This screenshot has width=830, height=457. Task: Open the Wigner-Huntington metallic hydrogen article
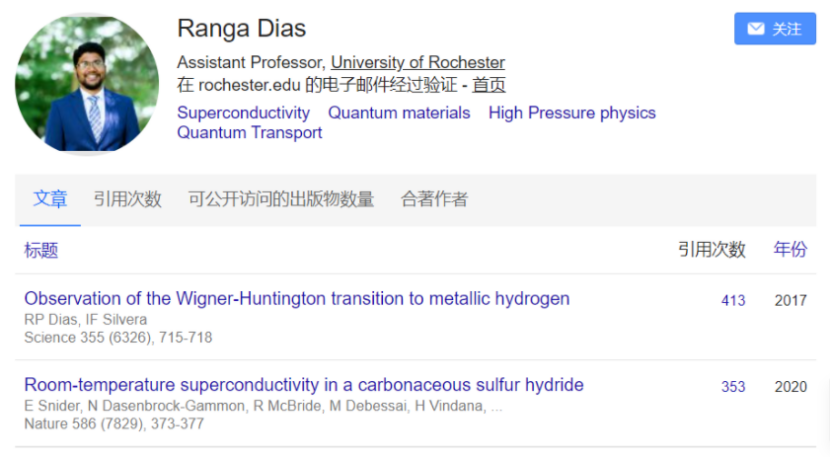tap(297, 299)
